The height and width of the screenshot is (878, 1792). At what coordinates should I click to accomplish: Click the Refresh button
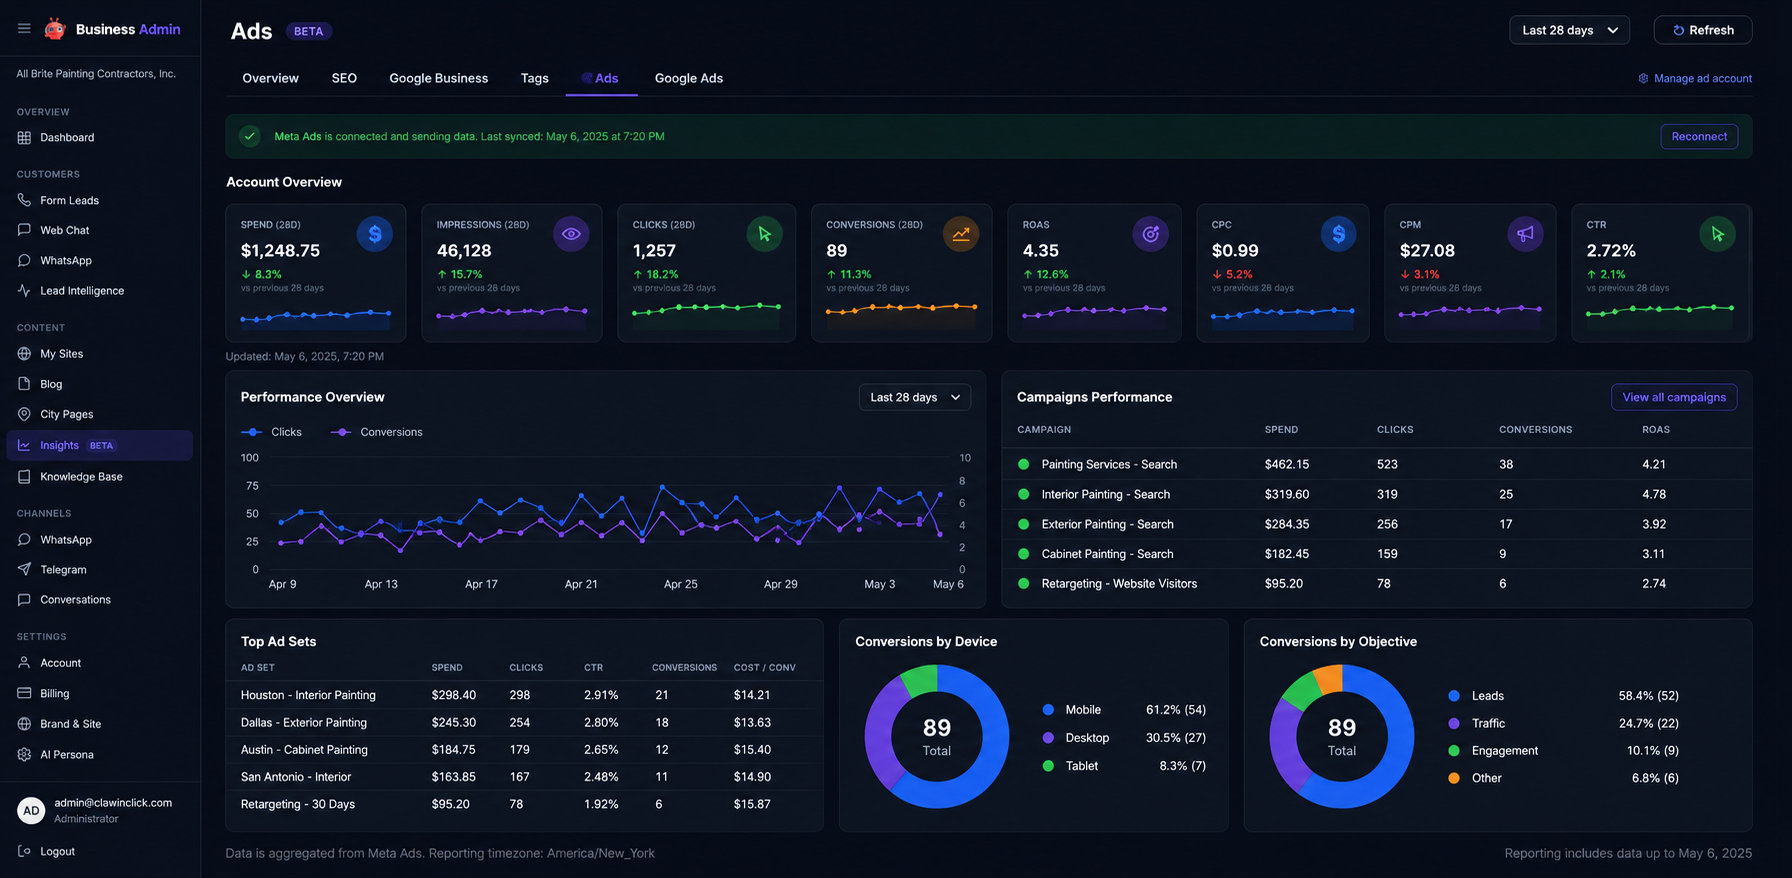click(x=1703, y=30)
